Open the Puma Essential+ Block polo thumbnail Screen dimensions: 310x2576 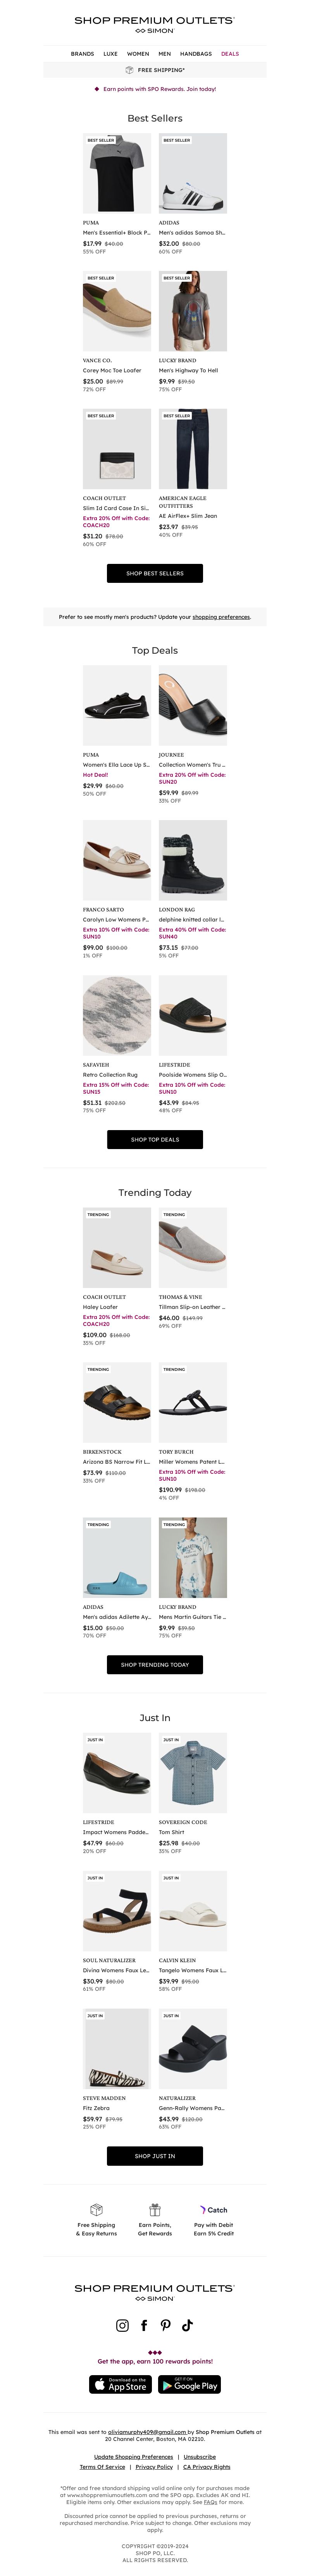coord(117,173)
